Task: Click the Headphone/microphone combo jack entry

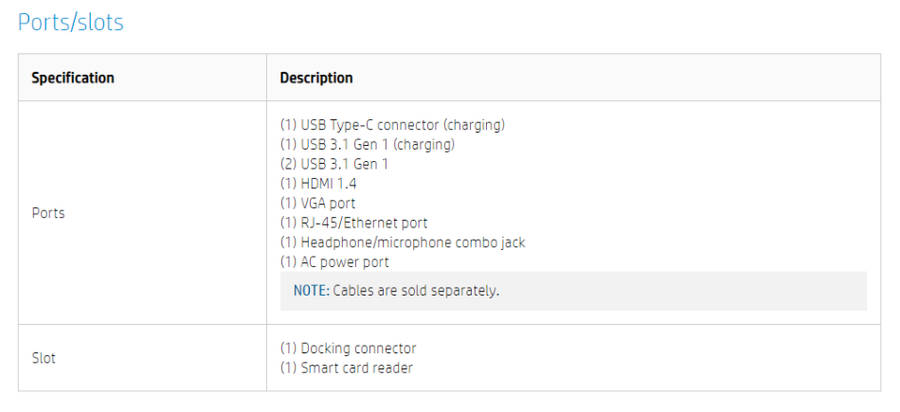Action: click(402, 243)
